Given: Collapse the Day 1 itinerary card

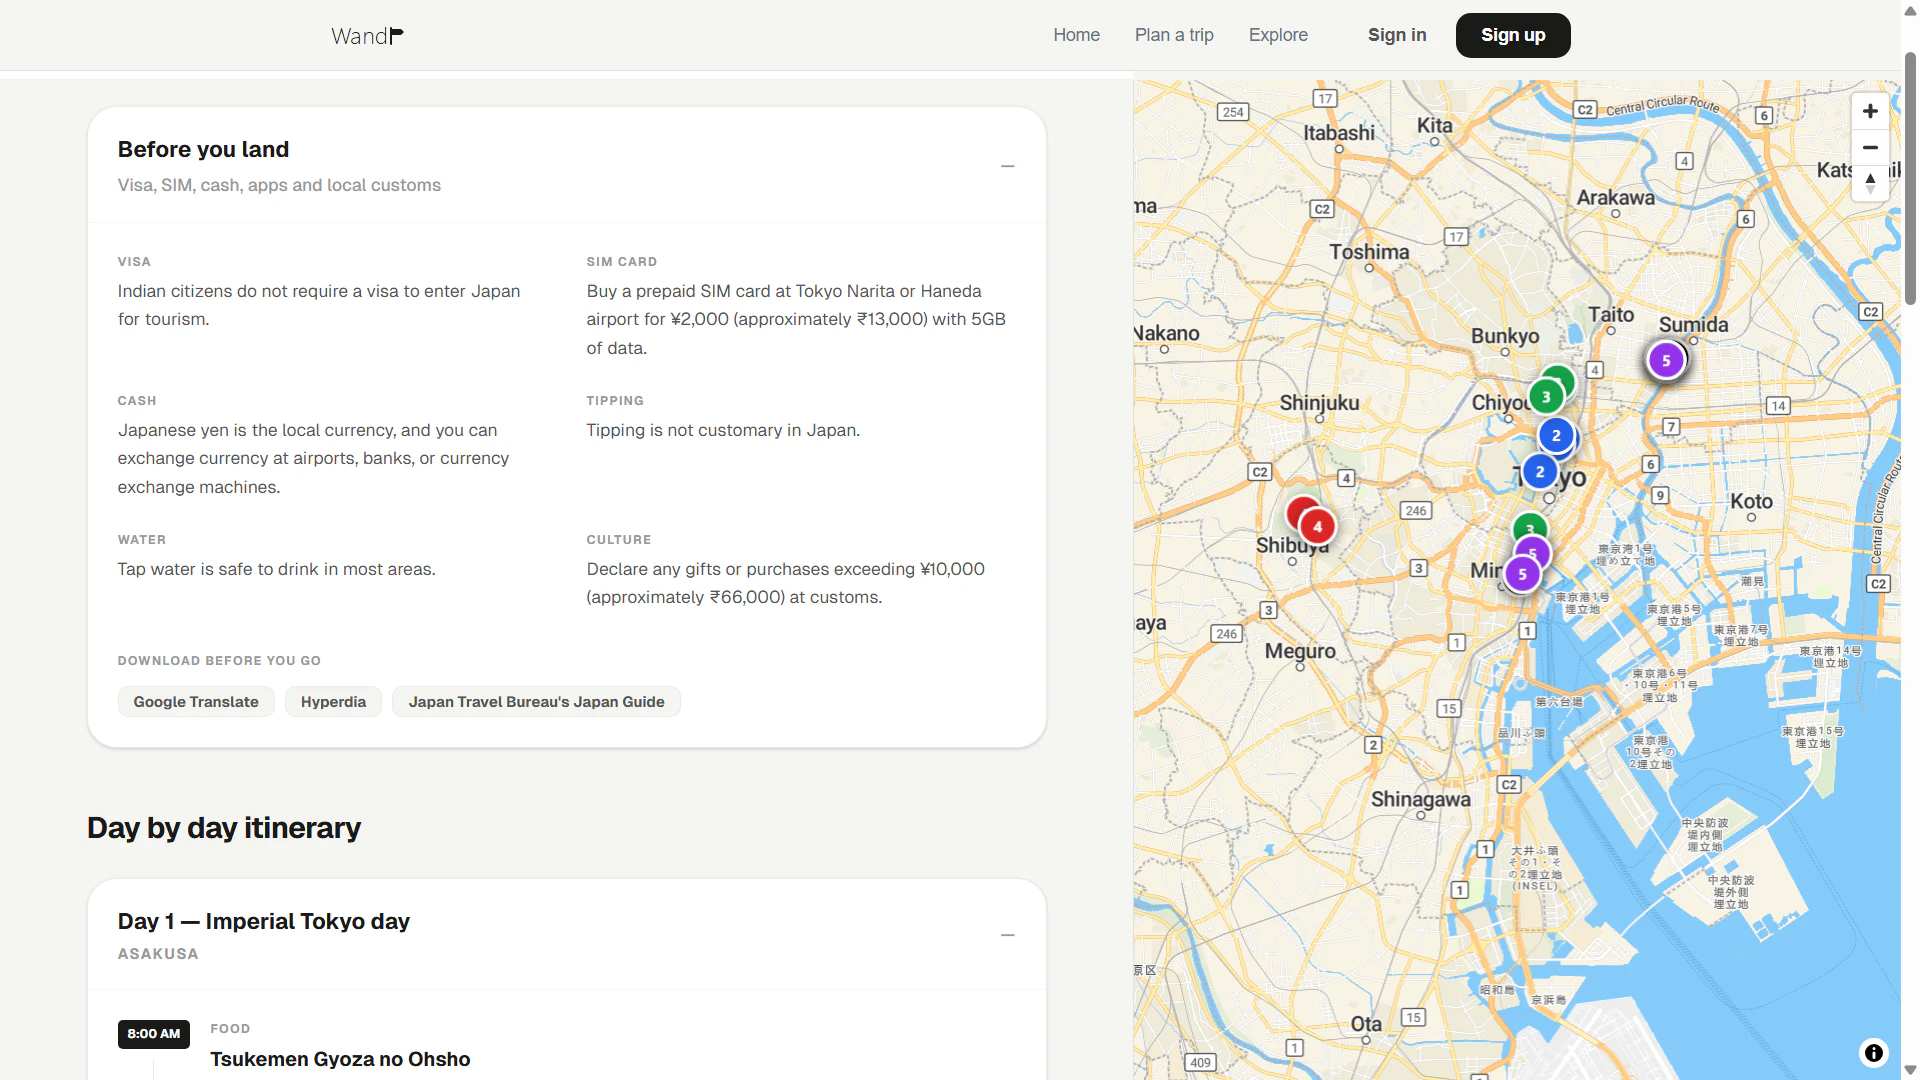Looking at the screenshot, I should (x=1007, y=935).
